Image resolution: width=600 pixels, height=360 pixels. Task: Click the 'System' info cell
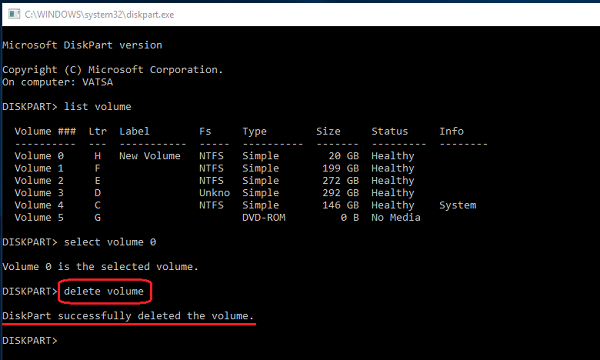458,205
